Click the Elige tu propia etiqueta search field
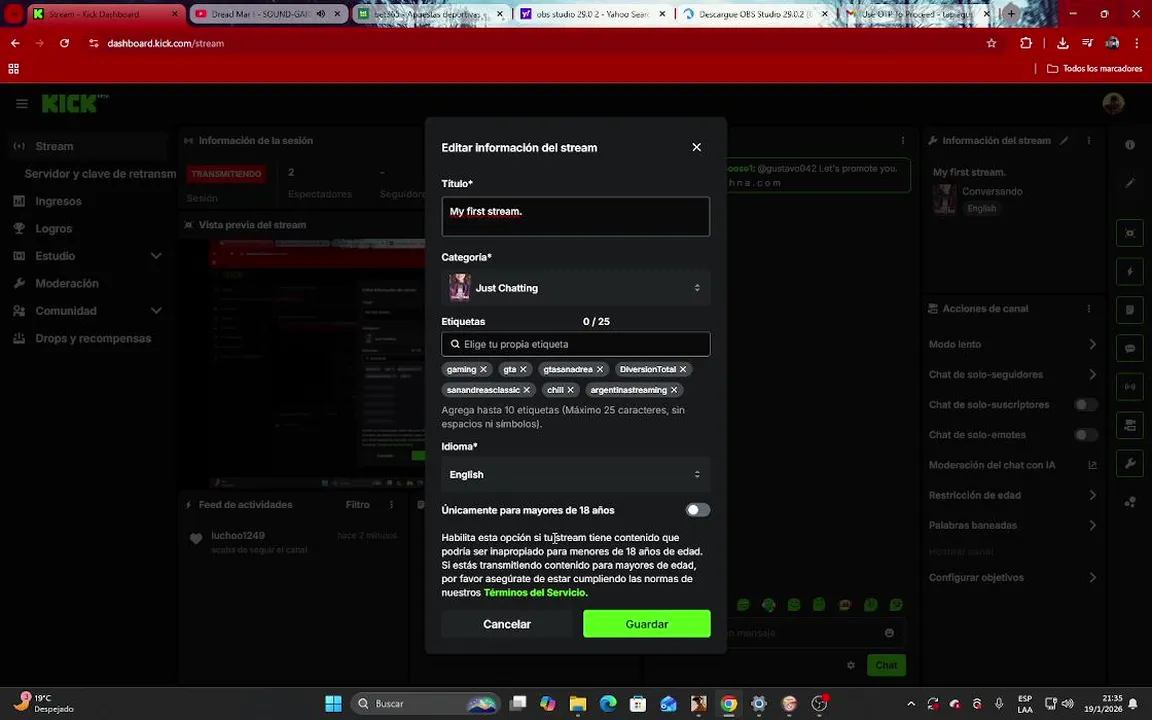This screenshot has height=720, width=1152. point(575,344)
